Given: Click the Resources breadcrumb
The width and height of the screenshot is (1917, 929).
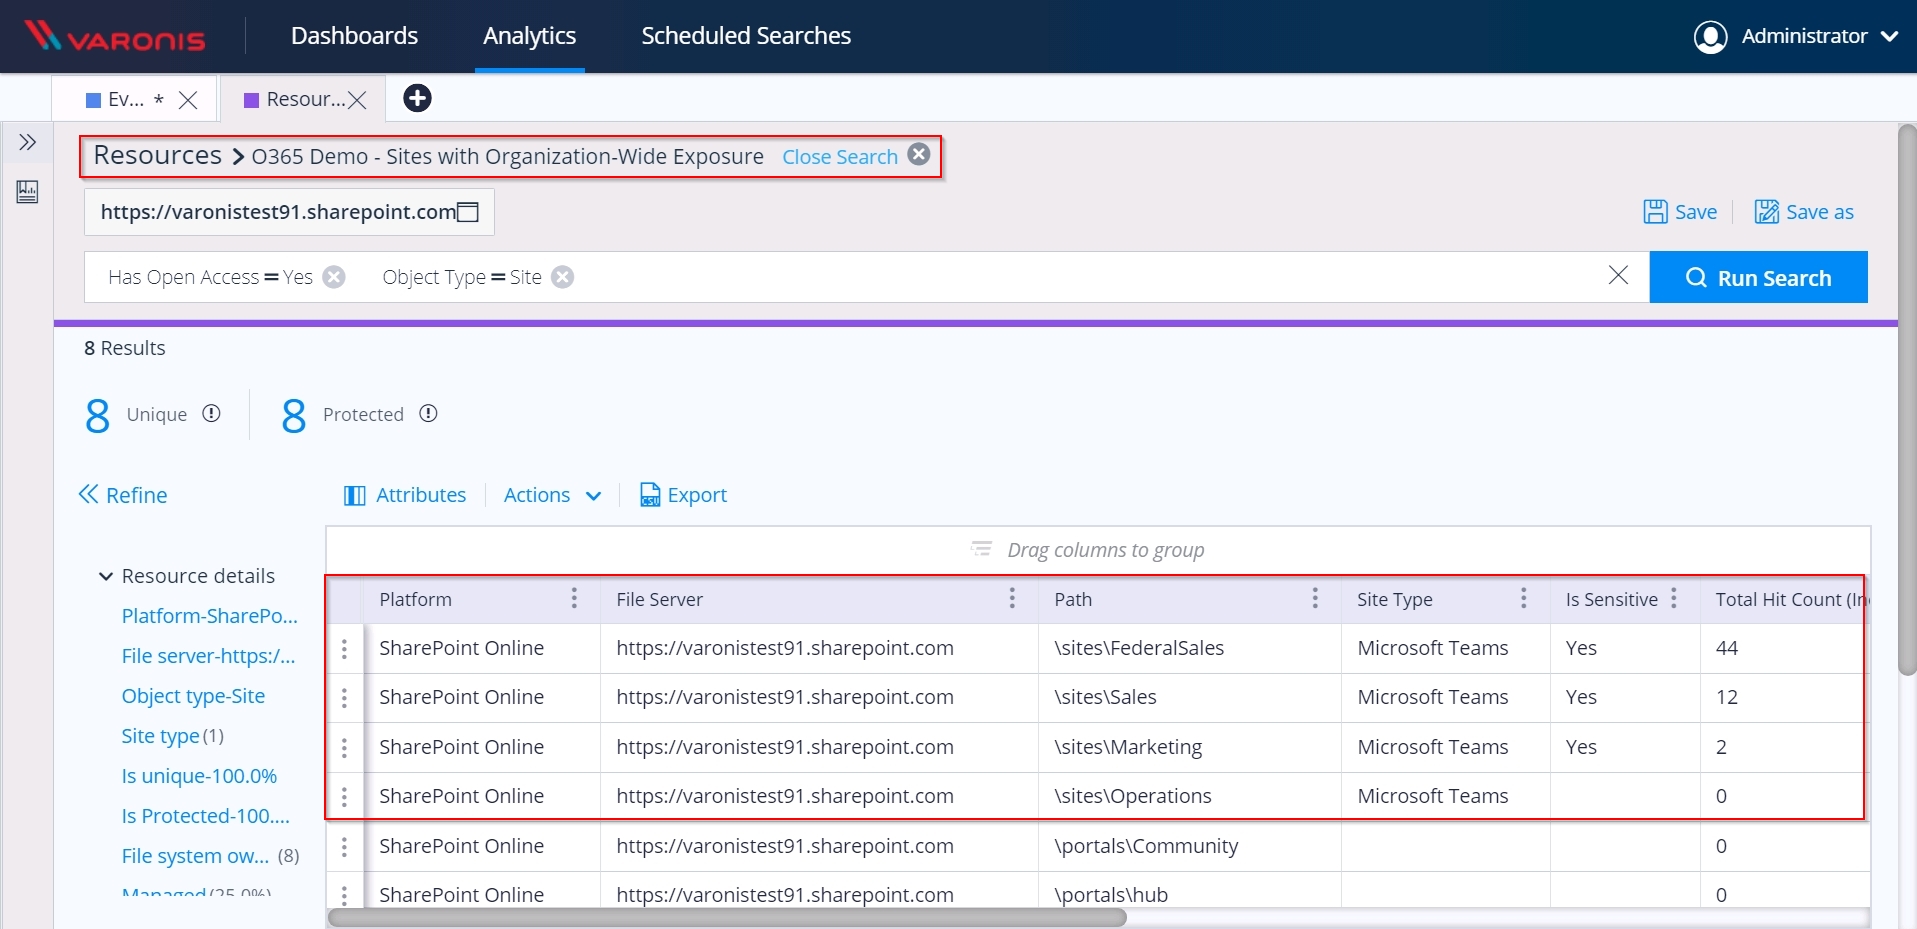Looking at the screenshot, I should pos(158,156).
